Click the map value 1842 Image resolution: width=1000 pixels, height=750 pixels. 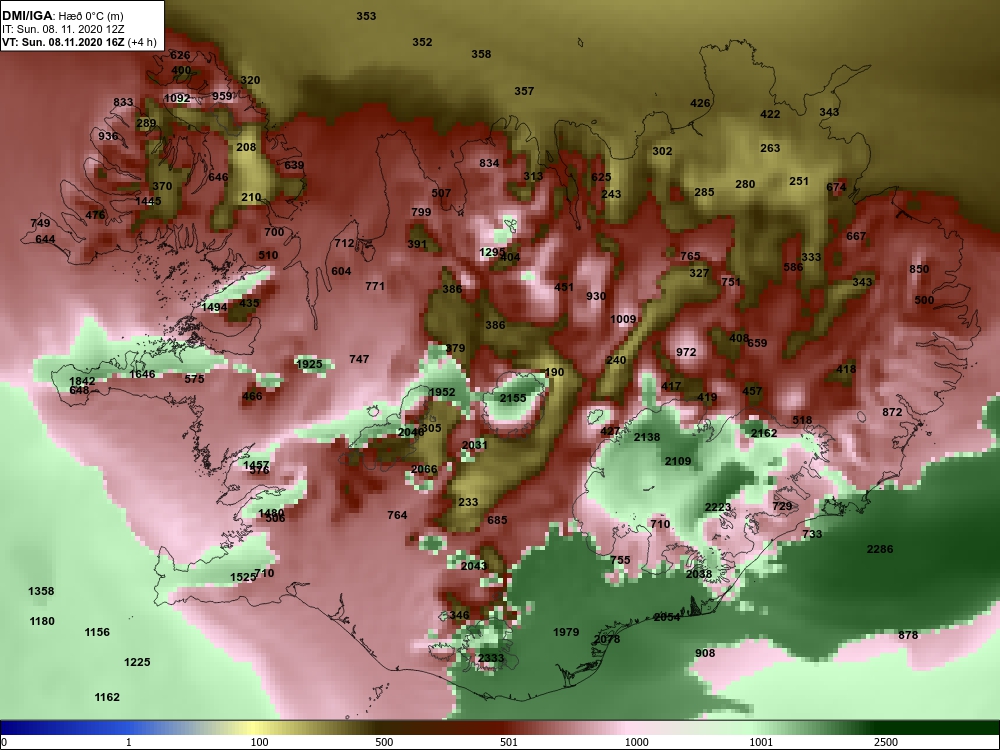(x=82, y=381)
